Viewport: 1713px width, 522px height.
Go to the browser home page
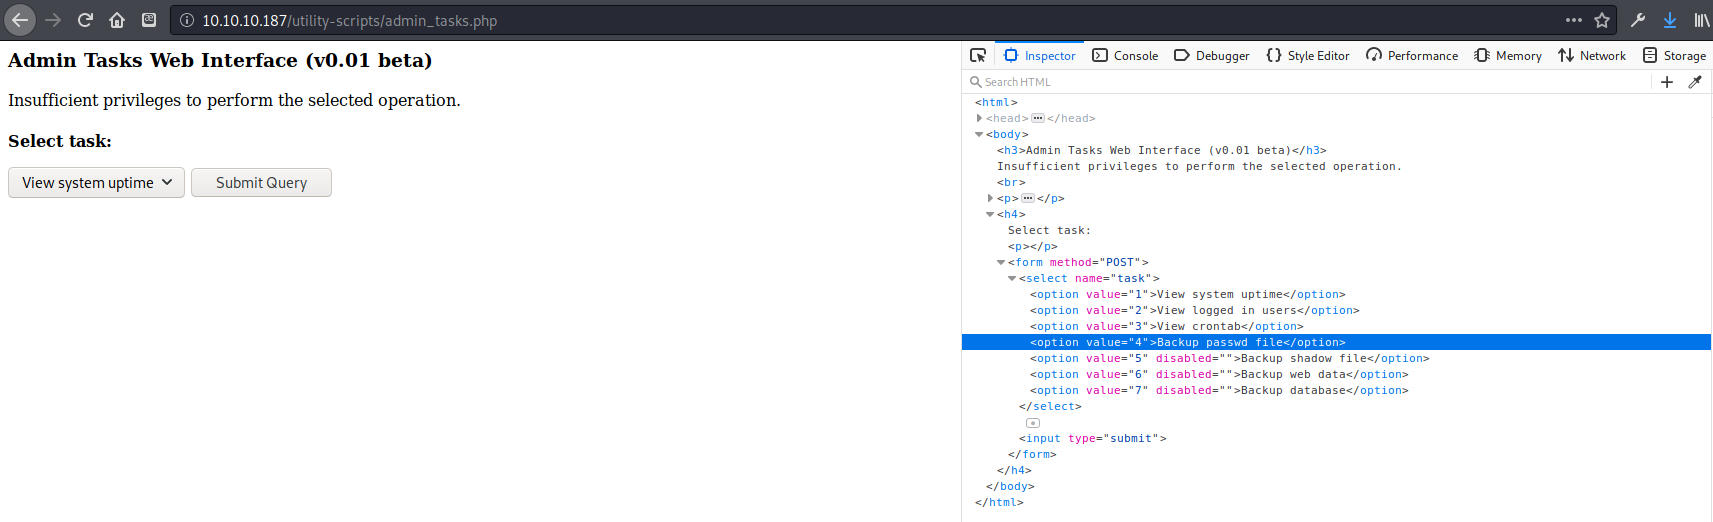[117, 20]
